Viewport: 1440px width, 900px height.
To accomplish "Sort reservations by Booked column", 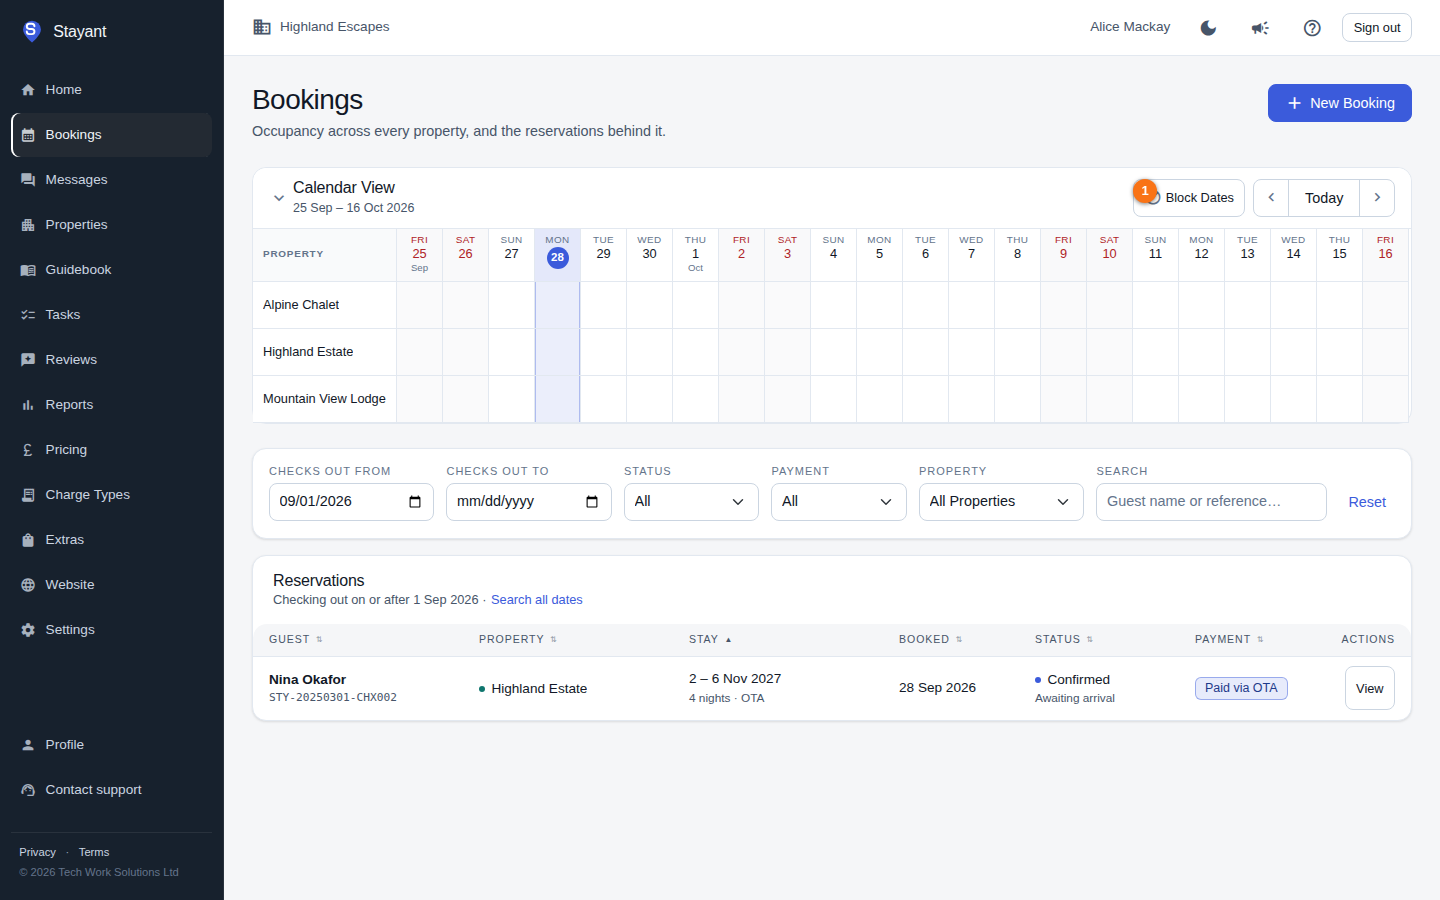I will [x=930, y=640].
